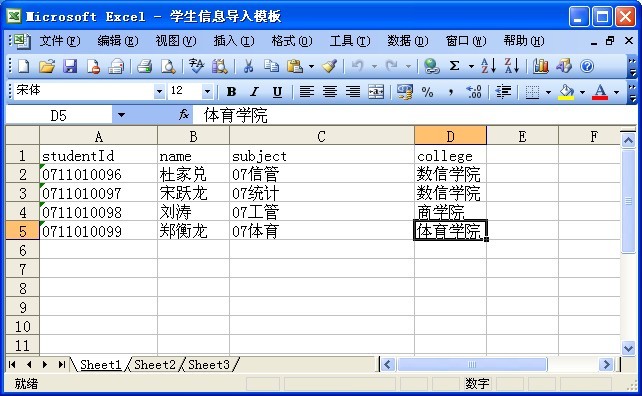The width and height of the screenshot is (642, 396).
Task: Merge and center selected cells
Action: click(x=376, y=92)
